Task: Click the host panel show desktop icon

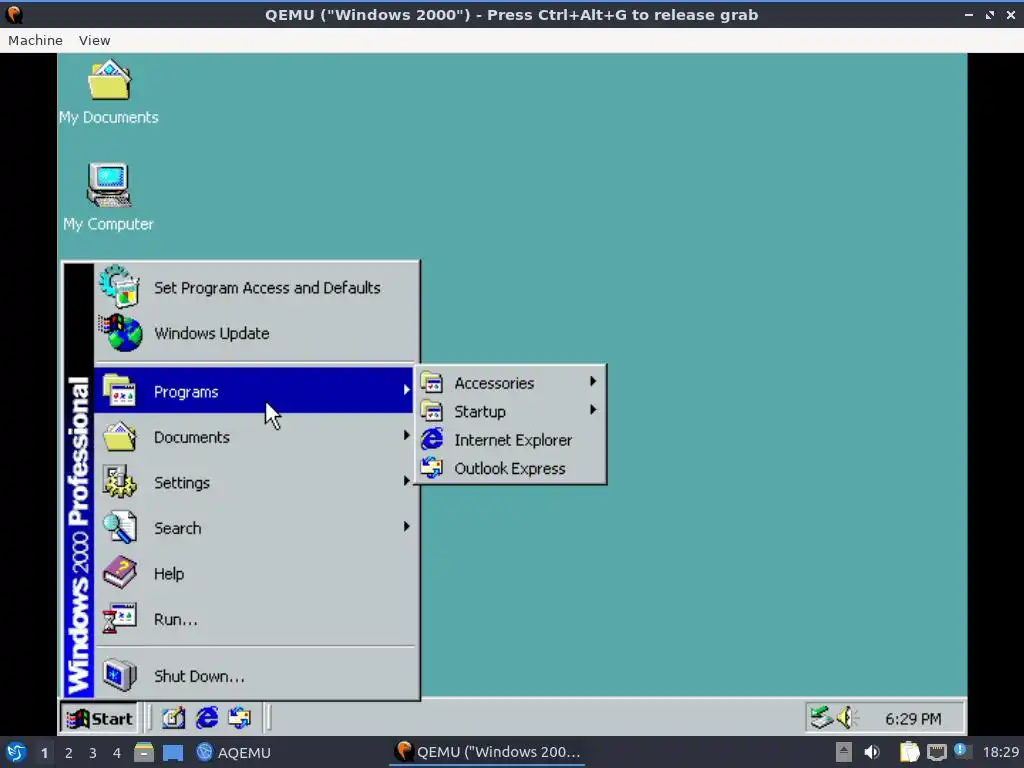Action: 172,753
